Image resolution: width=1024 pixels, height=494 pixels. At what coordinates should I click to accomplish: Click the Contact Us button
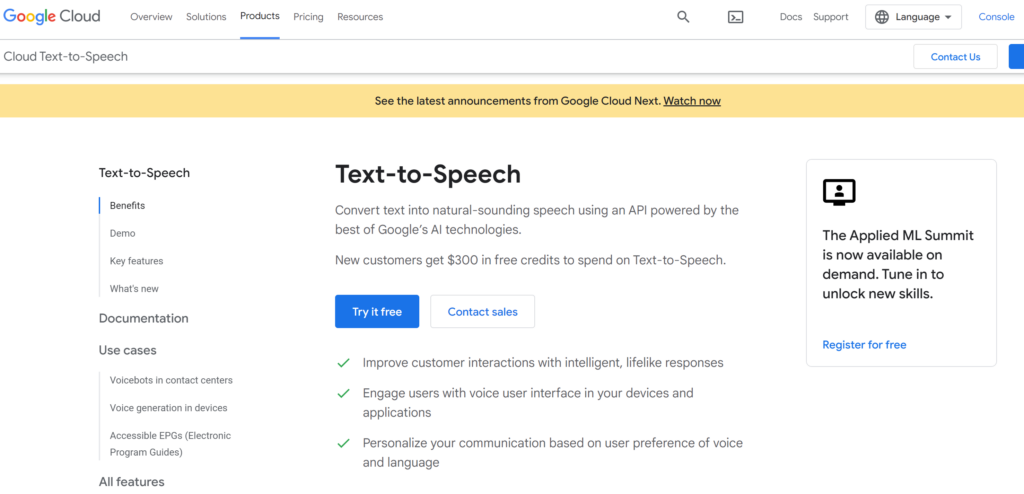955,57
